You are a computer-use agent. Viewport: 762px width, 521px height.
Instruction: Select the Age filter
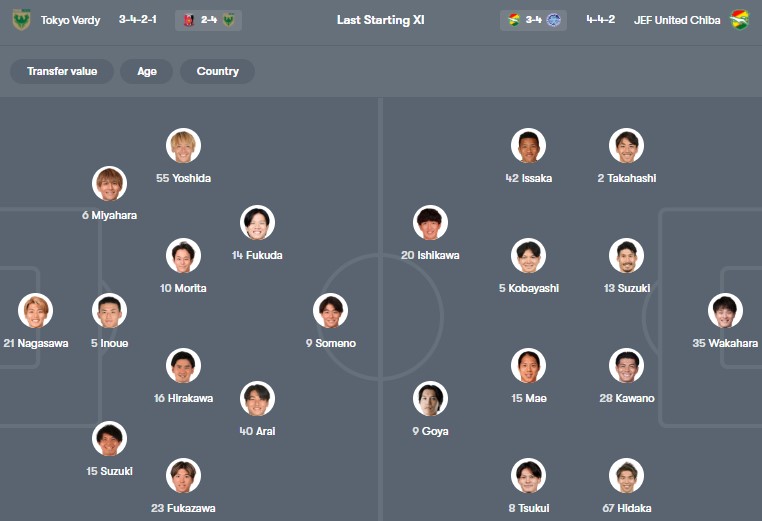(147, 72)
